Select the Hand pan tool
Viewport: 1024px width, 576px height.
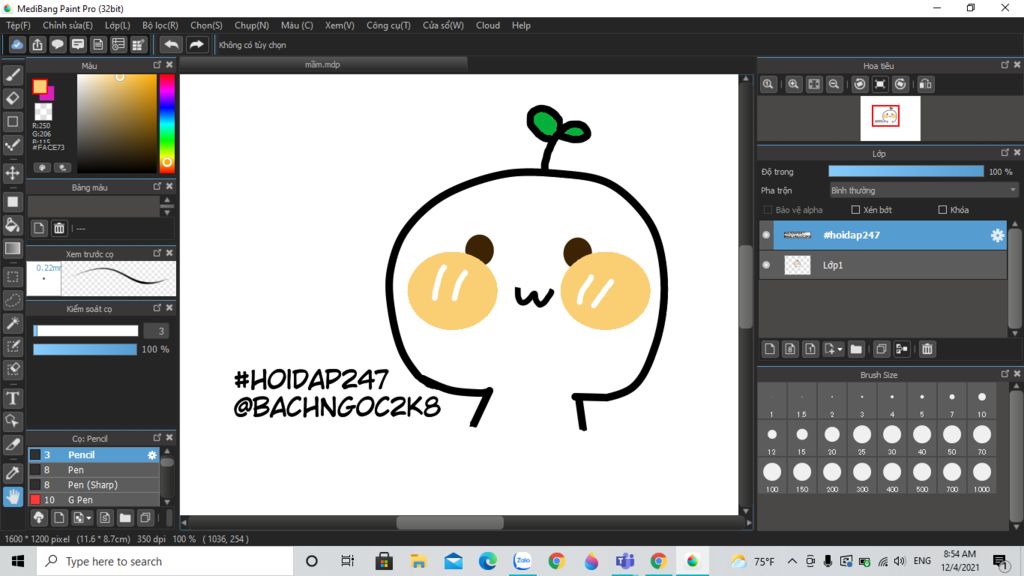(x=12, y=497)
